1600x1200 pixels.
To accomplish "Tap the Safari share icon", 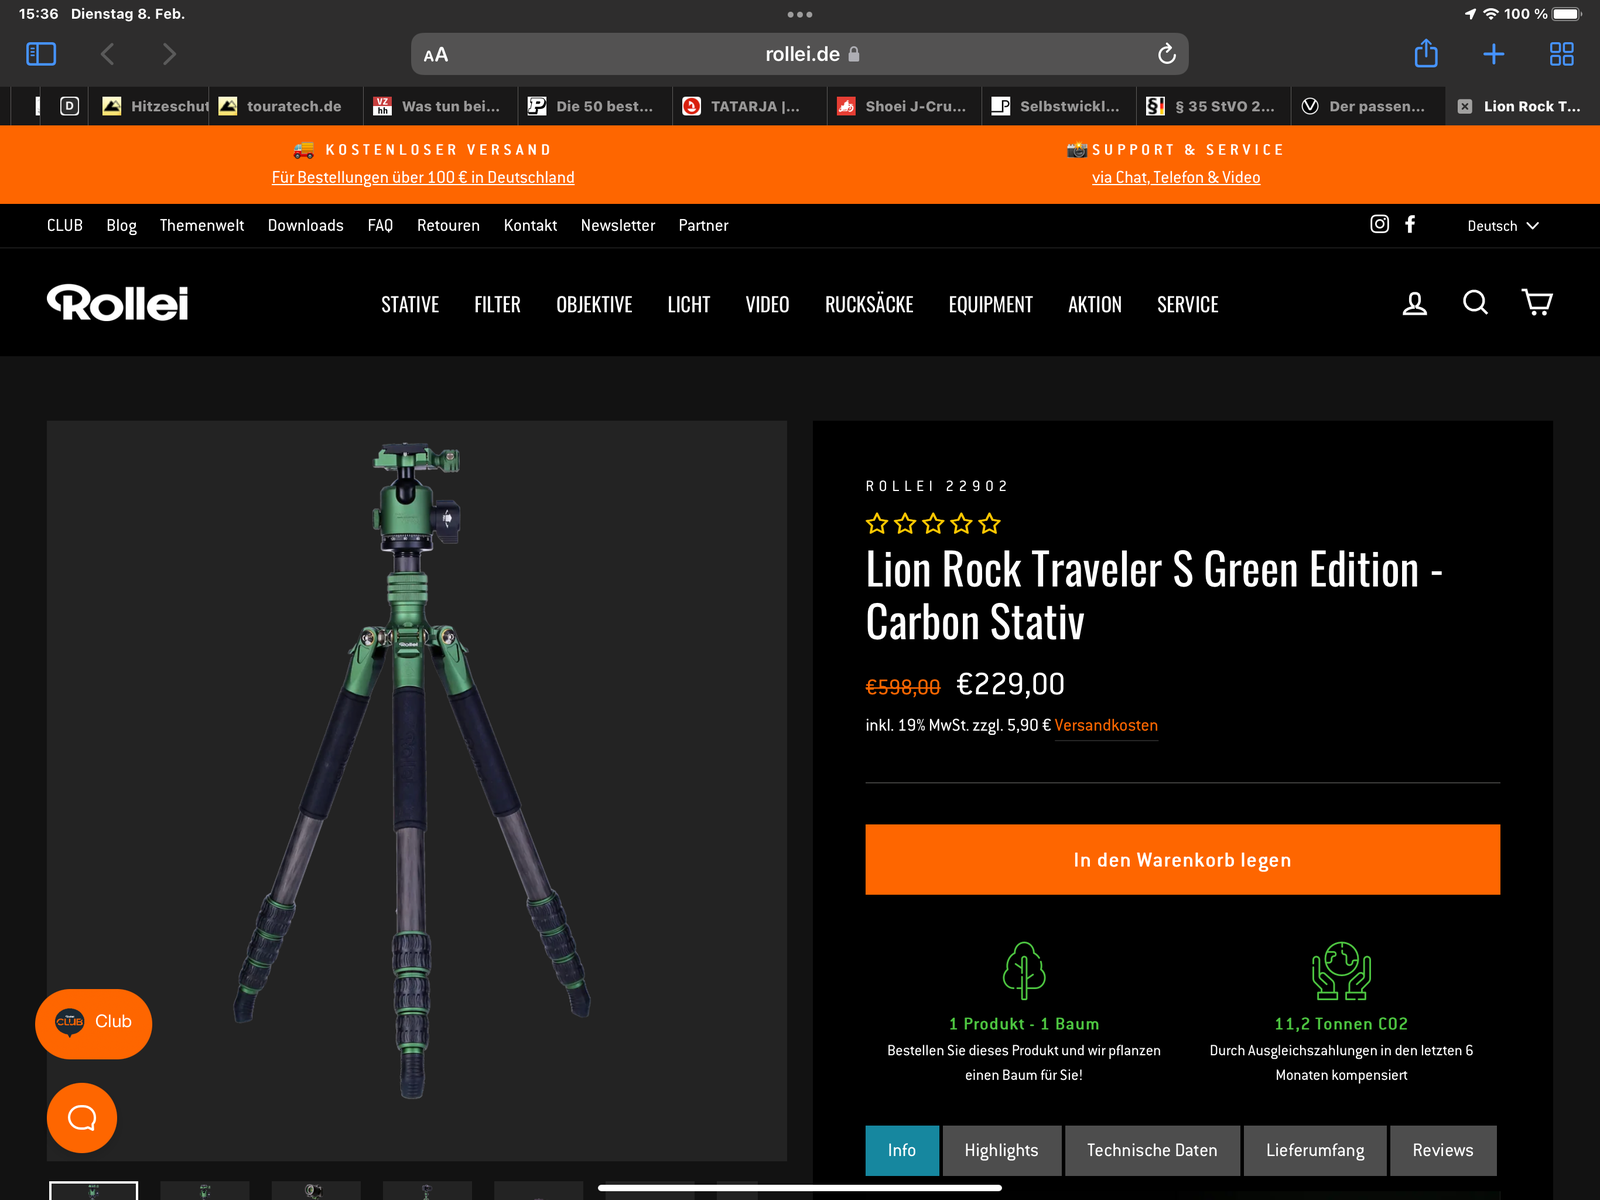I will (1426, 54).
